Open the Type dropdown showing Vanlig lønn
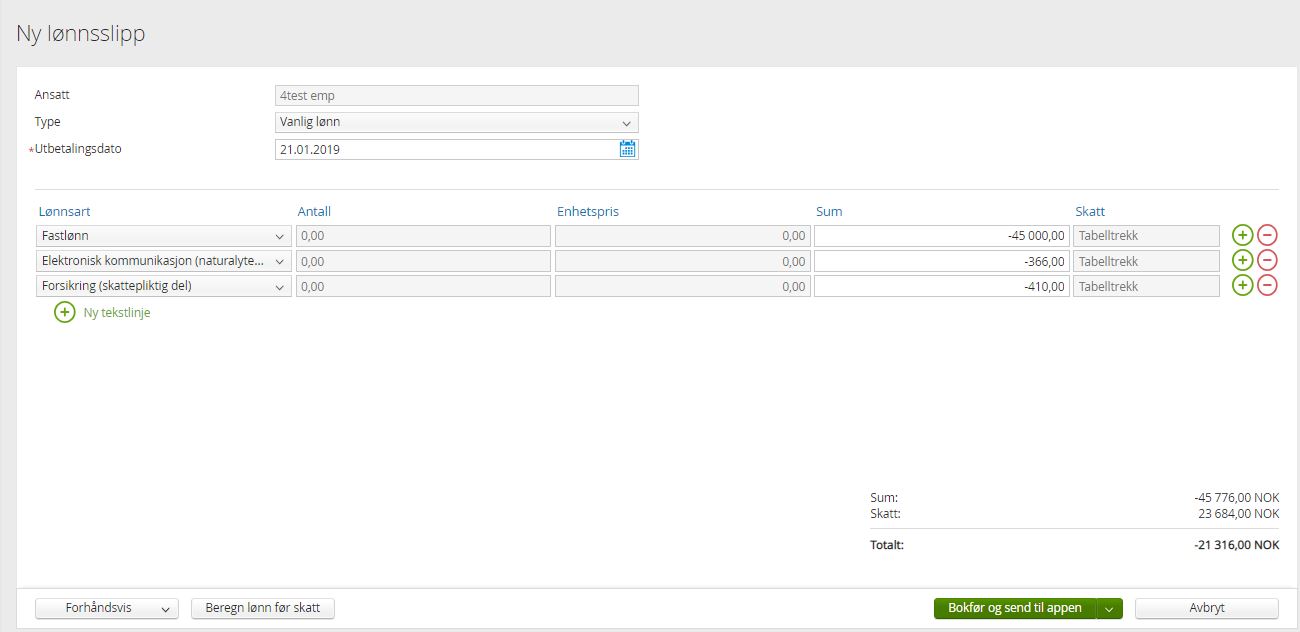 (x=456, y=123)
